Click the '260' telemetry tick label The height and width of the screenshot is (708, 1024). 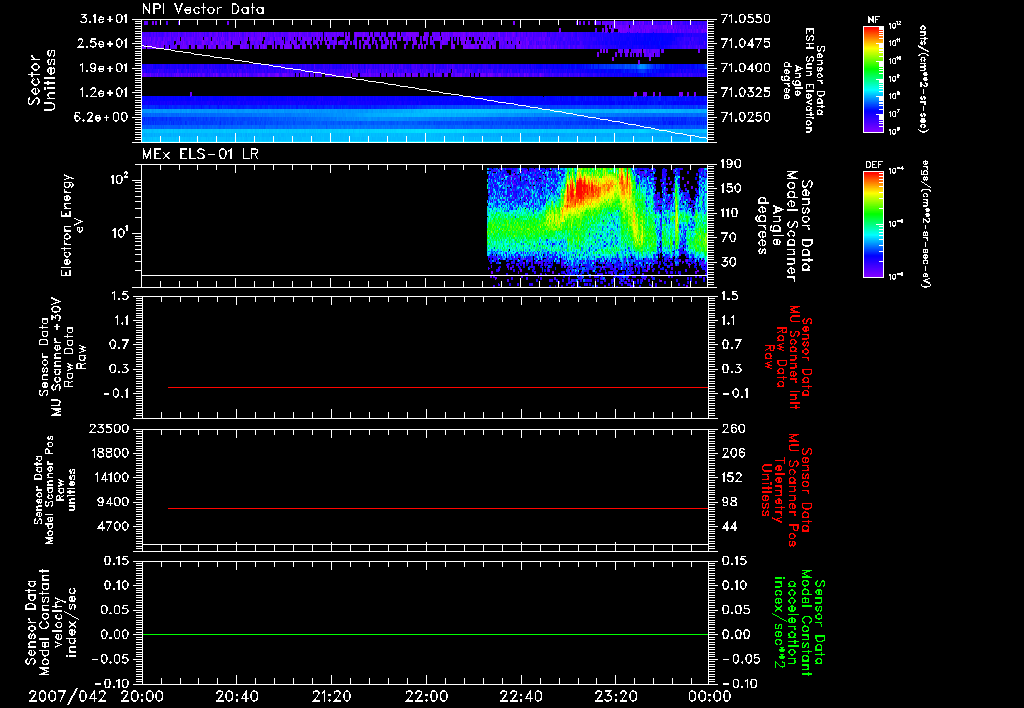coord(733,428)
